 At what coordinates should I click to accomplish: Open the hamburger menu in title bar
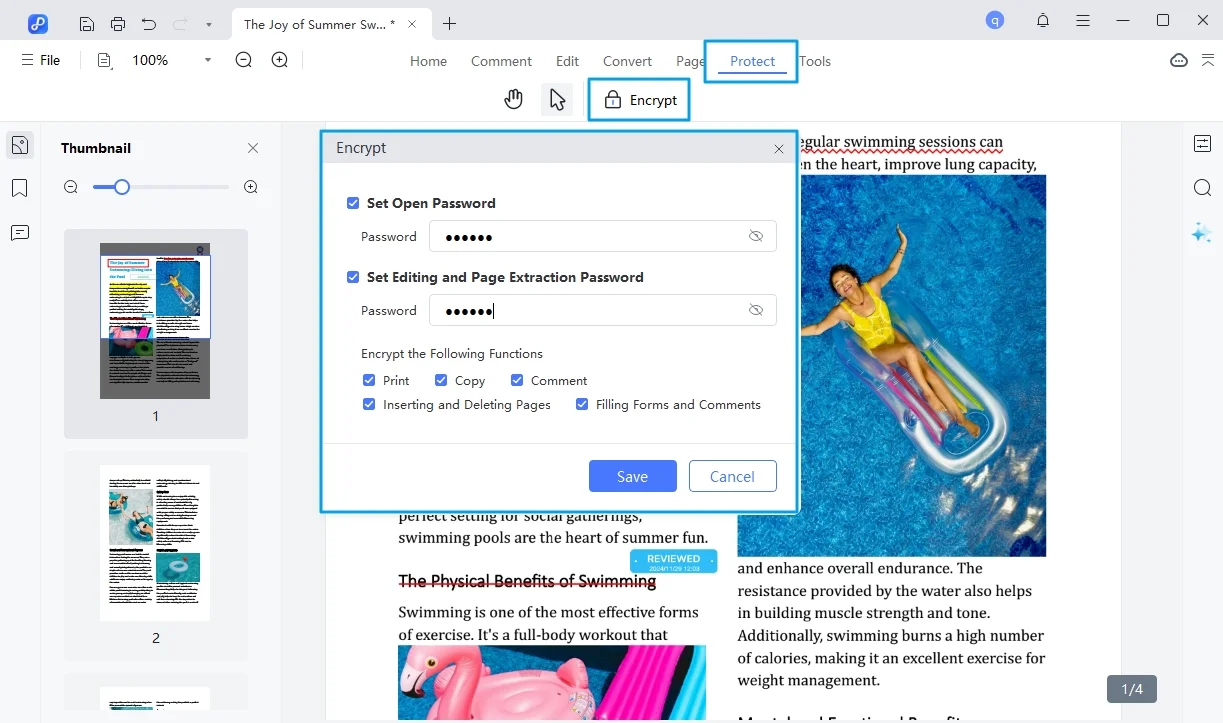(1083, 21)
